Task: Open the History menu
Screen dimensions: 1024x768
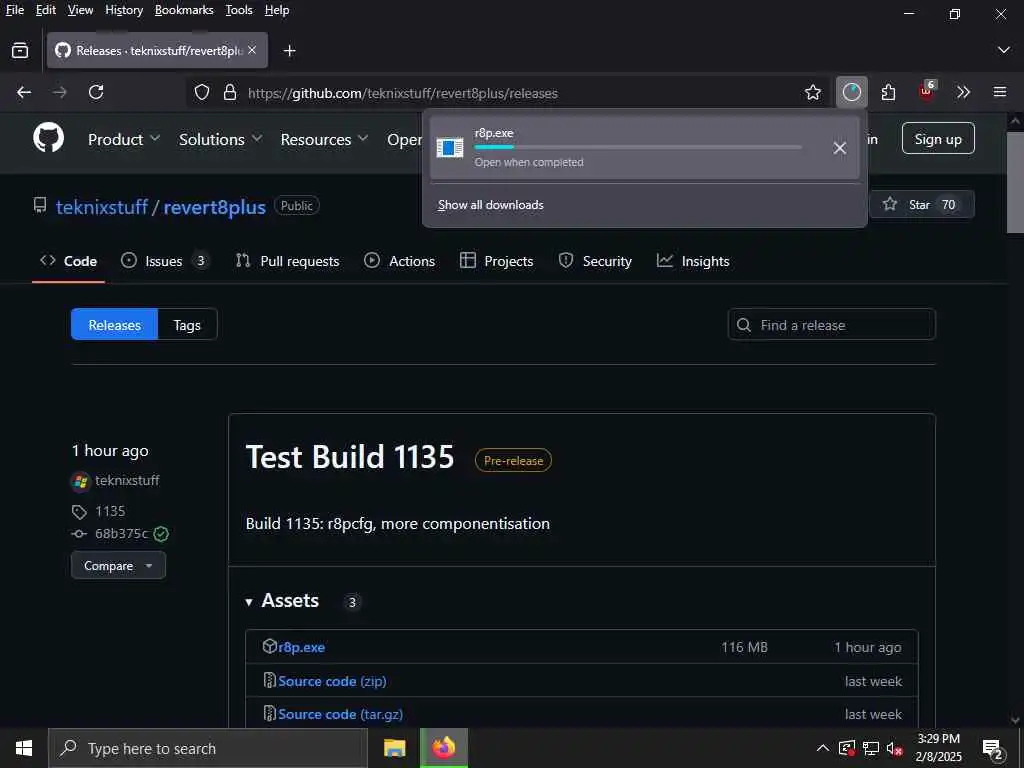Action: pyautogui.click(x=124, y=10)
